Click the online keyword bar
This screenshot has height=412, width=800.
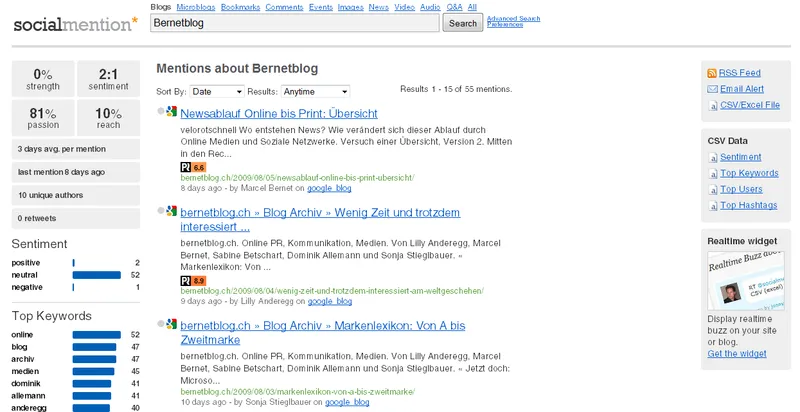(96, 335)
